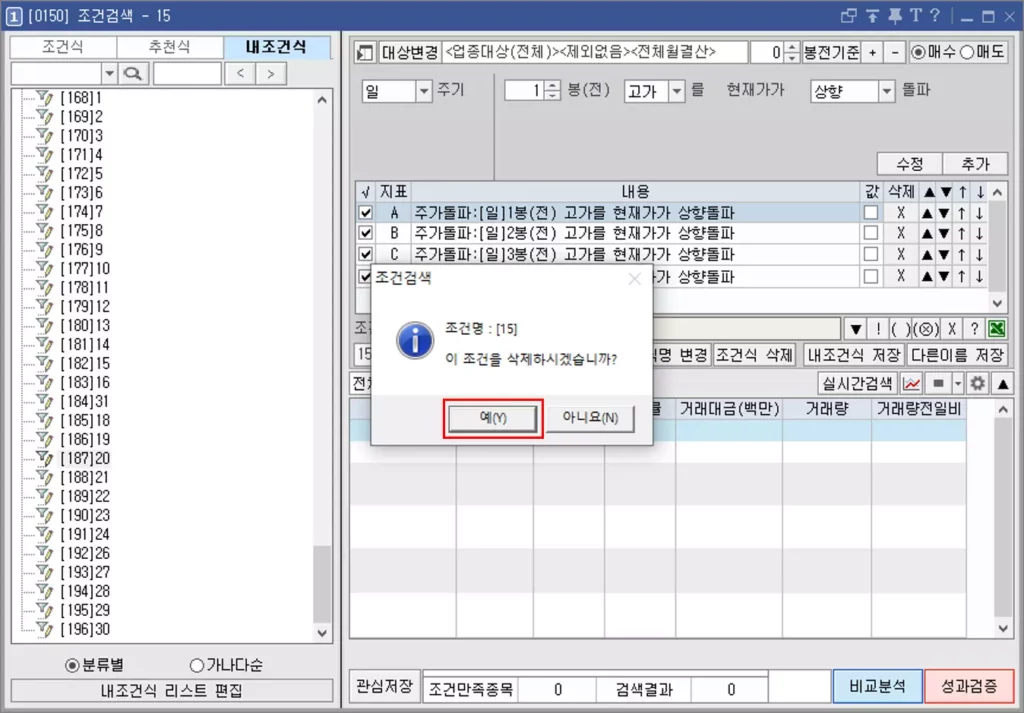Click the results table scroll down arrow
Screen dimensions: 1024x713
(x=1003, y=629)
